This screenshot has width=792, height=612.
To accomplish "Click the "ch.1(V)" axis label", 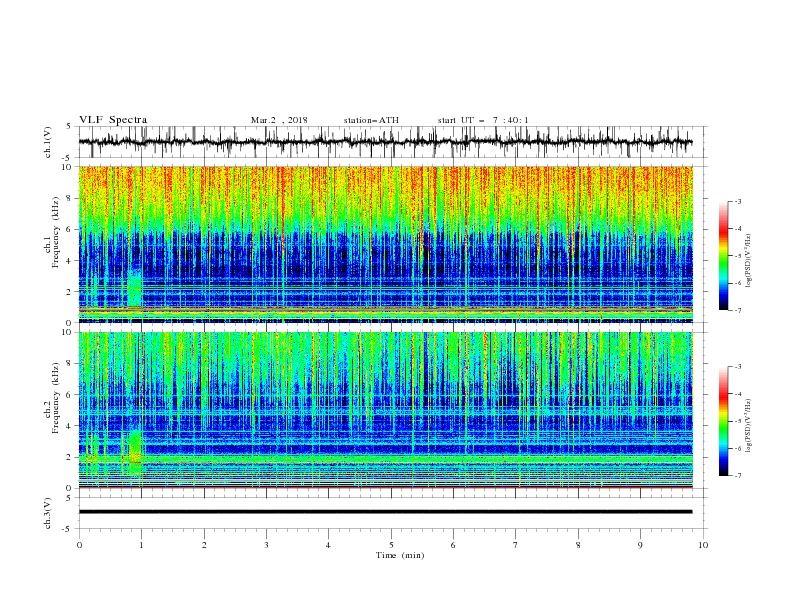I will 47,142.
